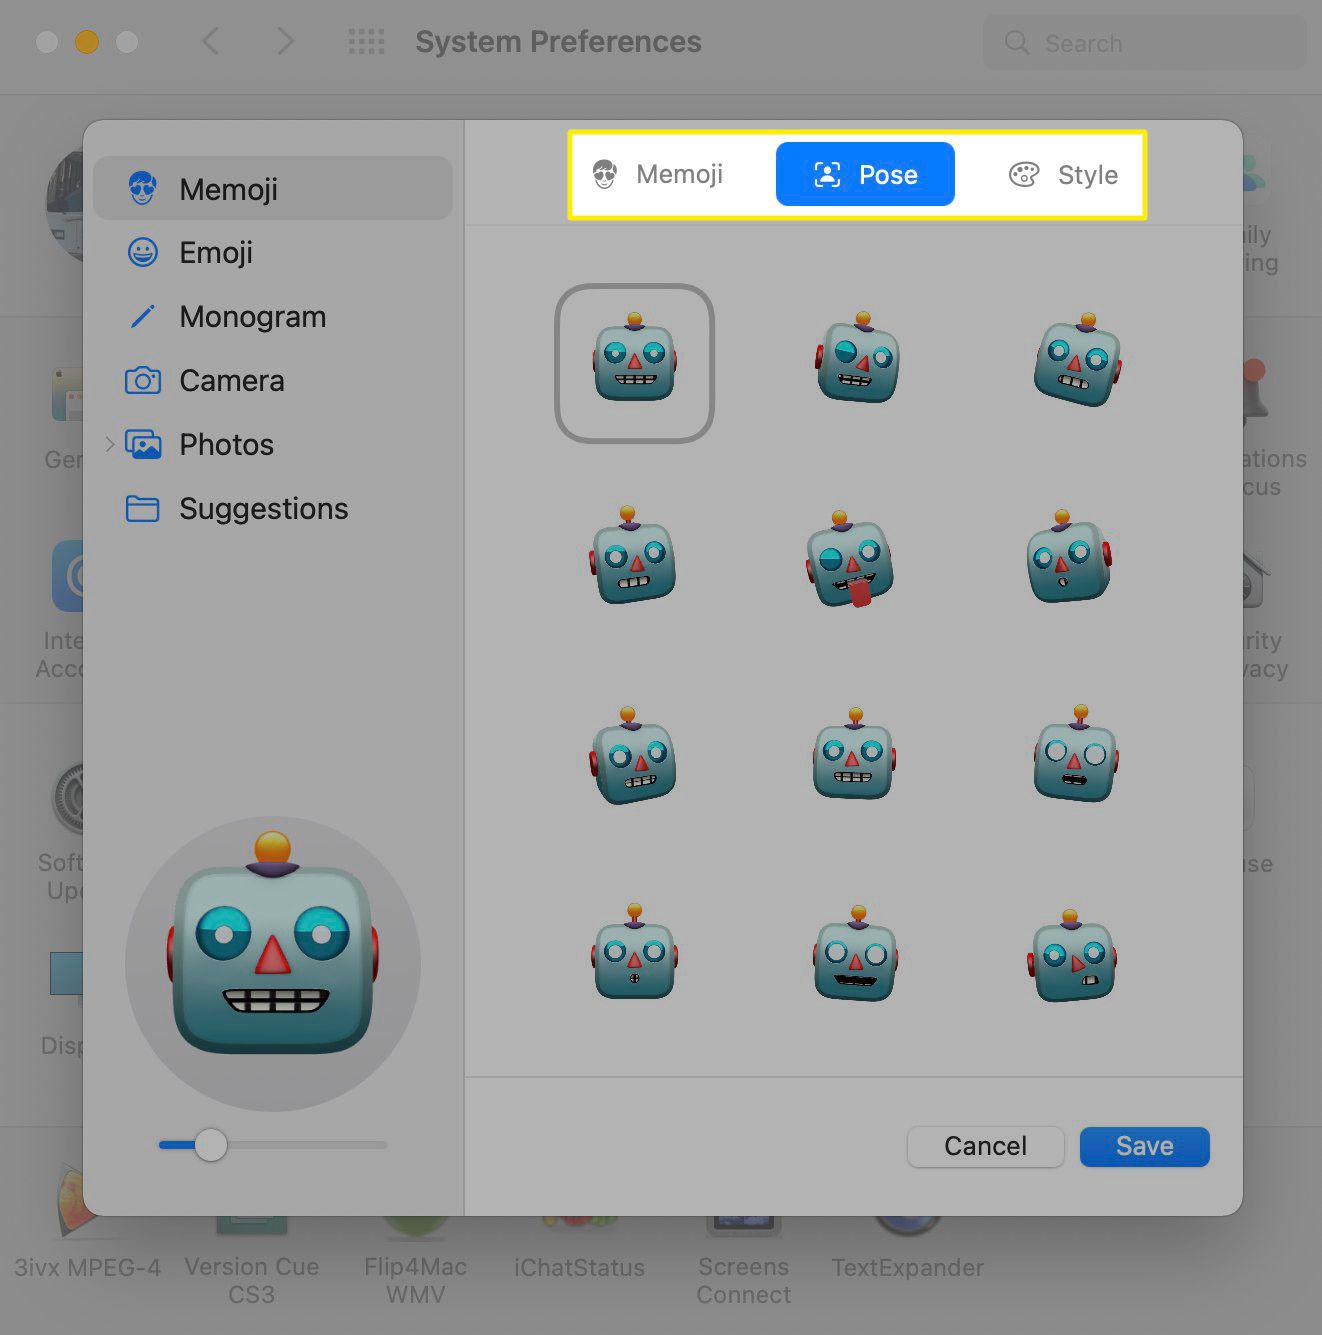Switch to the Style tab
Image resolution: width=1322 pixels, height=1335 pixels.
pyautogui.click(x=1063, y=175)
